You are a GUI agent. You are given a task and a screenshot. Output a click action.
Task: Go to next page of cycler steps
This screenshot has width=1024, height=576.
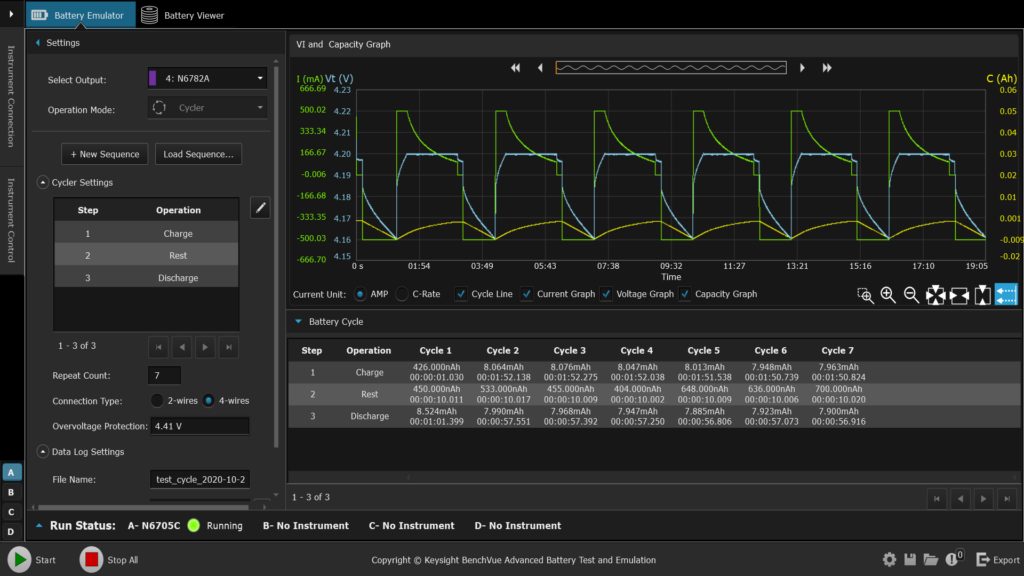pyautogui.click(x=205, y=347)
